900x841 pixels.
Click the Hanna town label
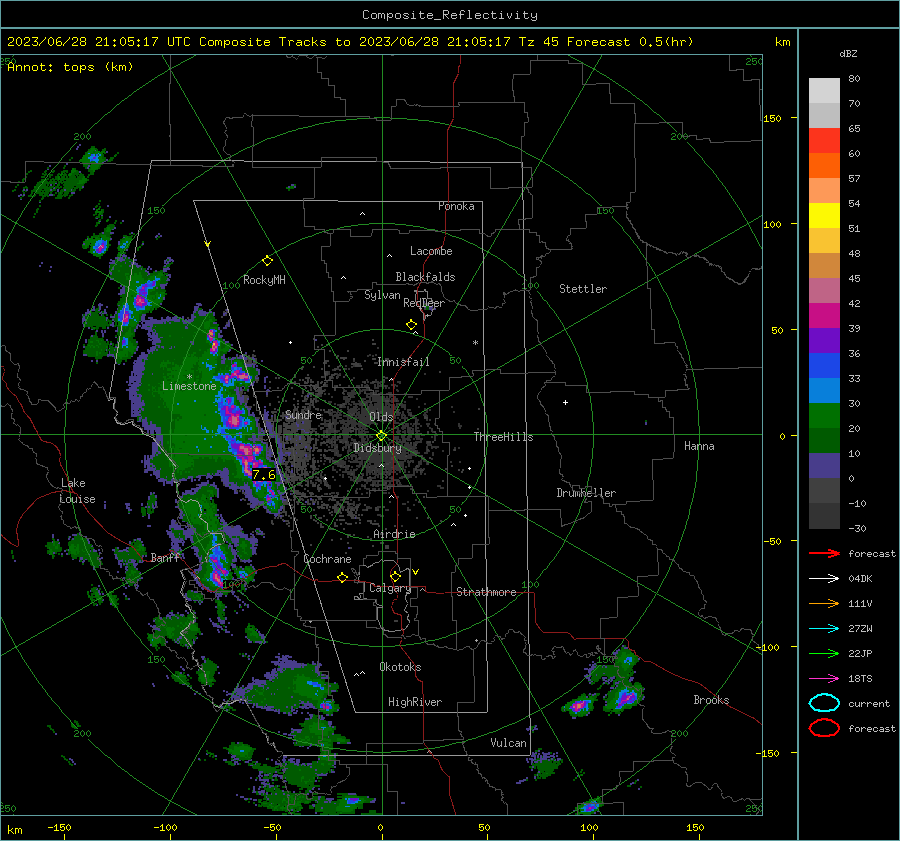pyautogui.click(x=699, y=446)
